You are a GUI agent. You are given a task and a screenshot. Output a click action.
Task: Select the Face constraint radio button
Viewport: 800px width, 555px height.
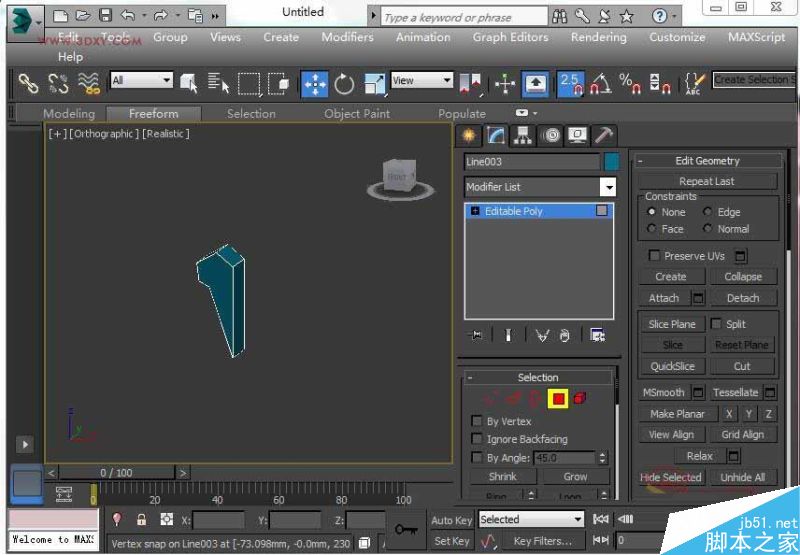[x=652, y=228]
